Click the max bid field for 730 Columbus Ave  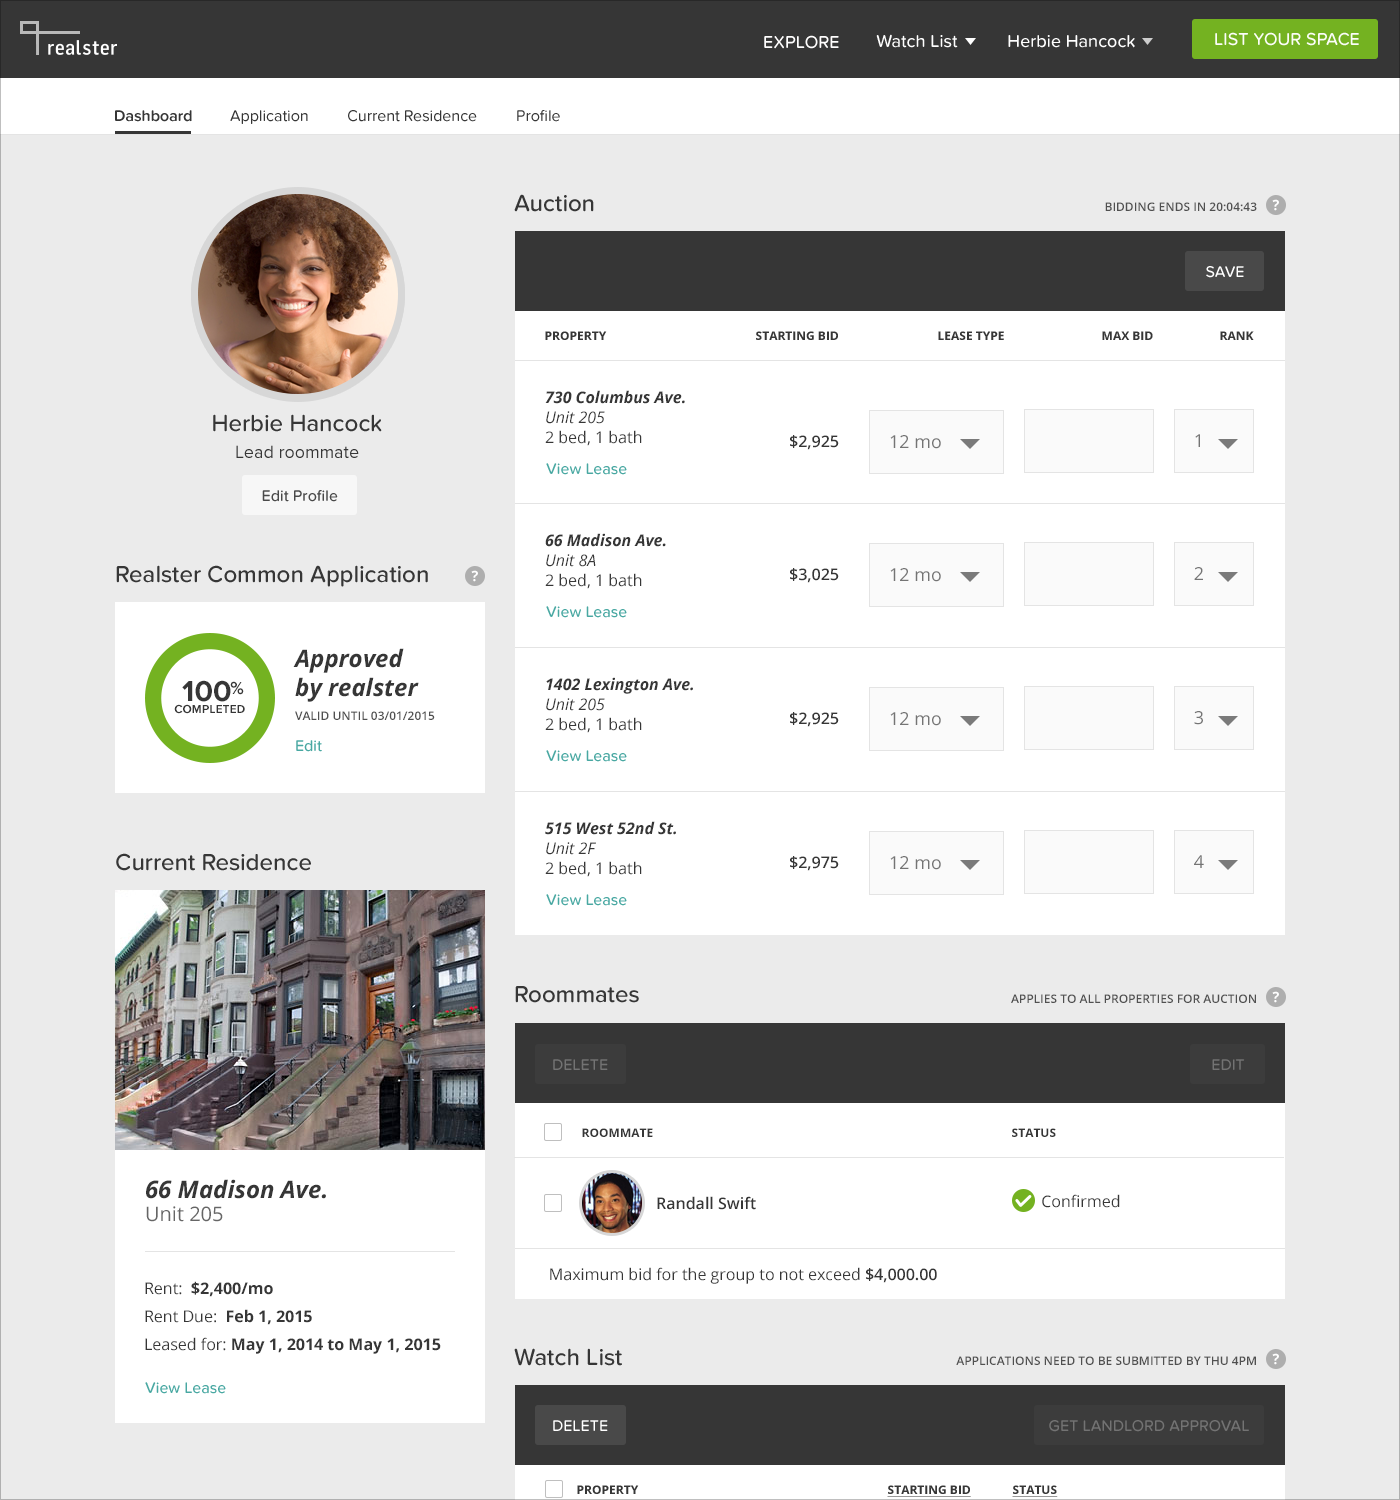tap(1088, 441)
